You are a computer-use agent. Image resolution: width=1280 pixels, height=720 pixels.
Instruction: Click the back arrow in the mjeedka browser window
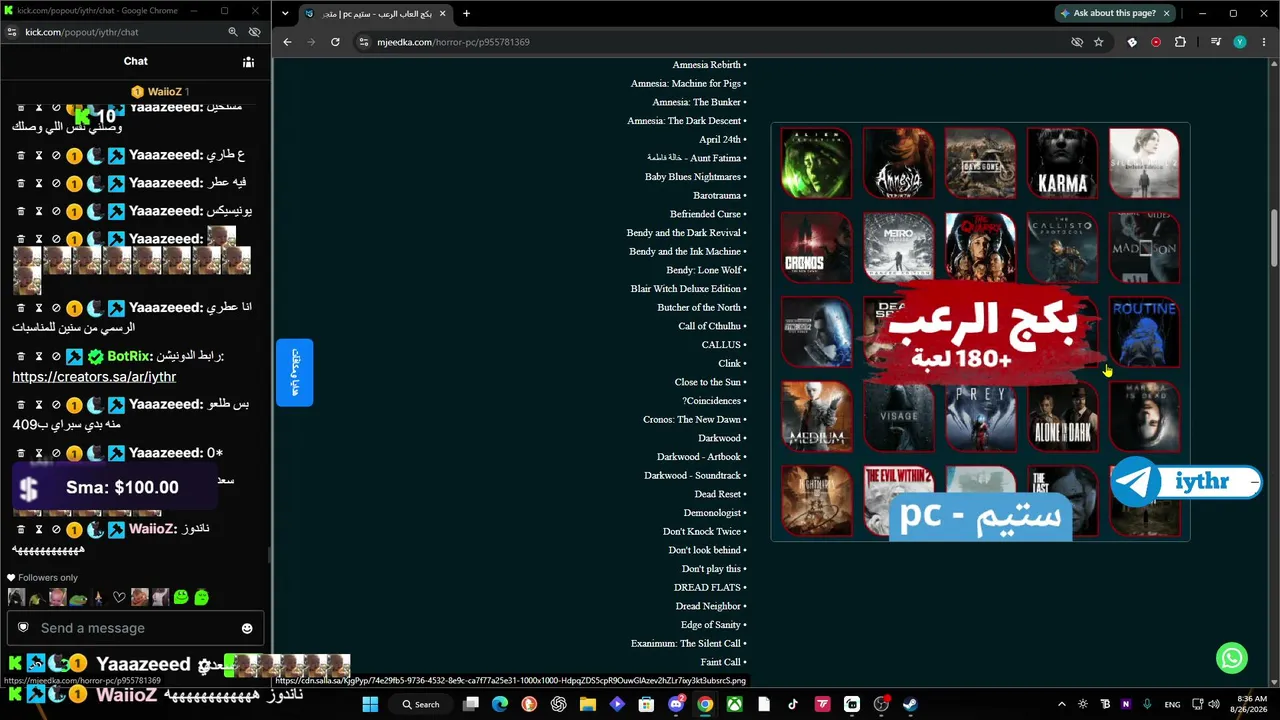point(287,42)
